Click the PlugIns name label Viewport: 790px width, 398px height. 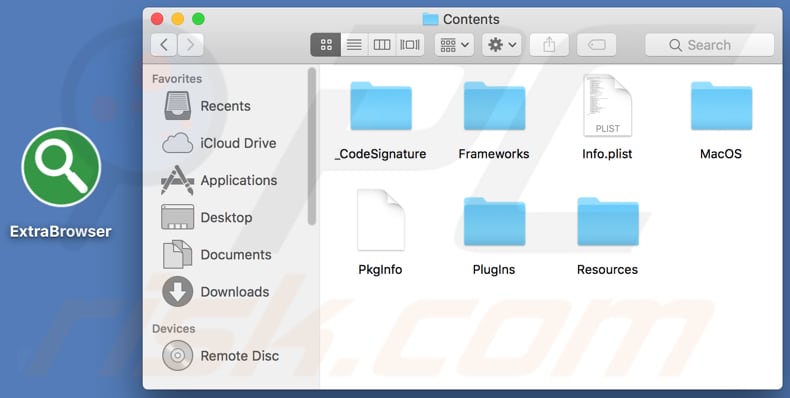coord(494,270)
